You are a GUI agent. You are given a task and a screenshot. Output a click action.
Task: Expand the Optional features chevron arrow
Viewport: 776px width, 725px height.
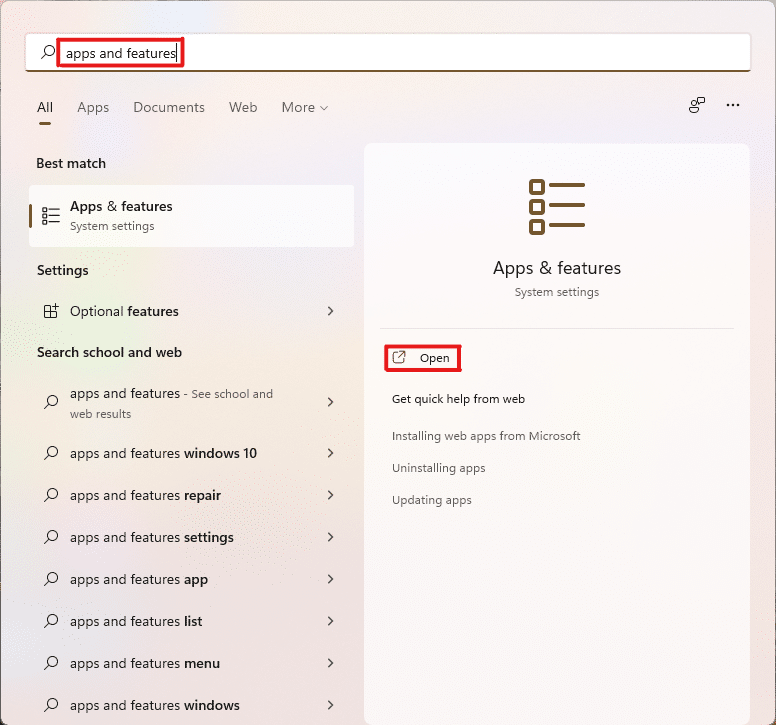(x=330, y=311)
